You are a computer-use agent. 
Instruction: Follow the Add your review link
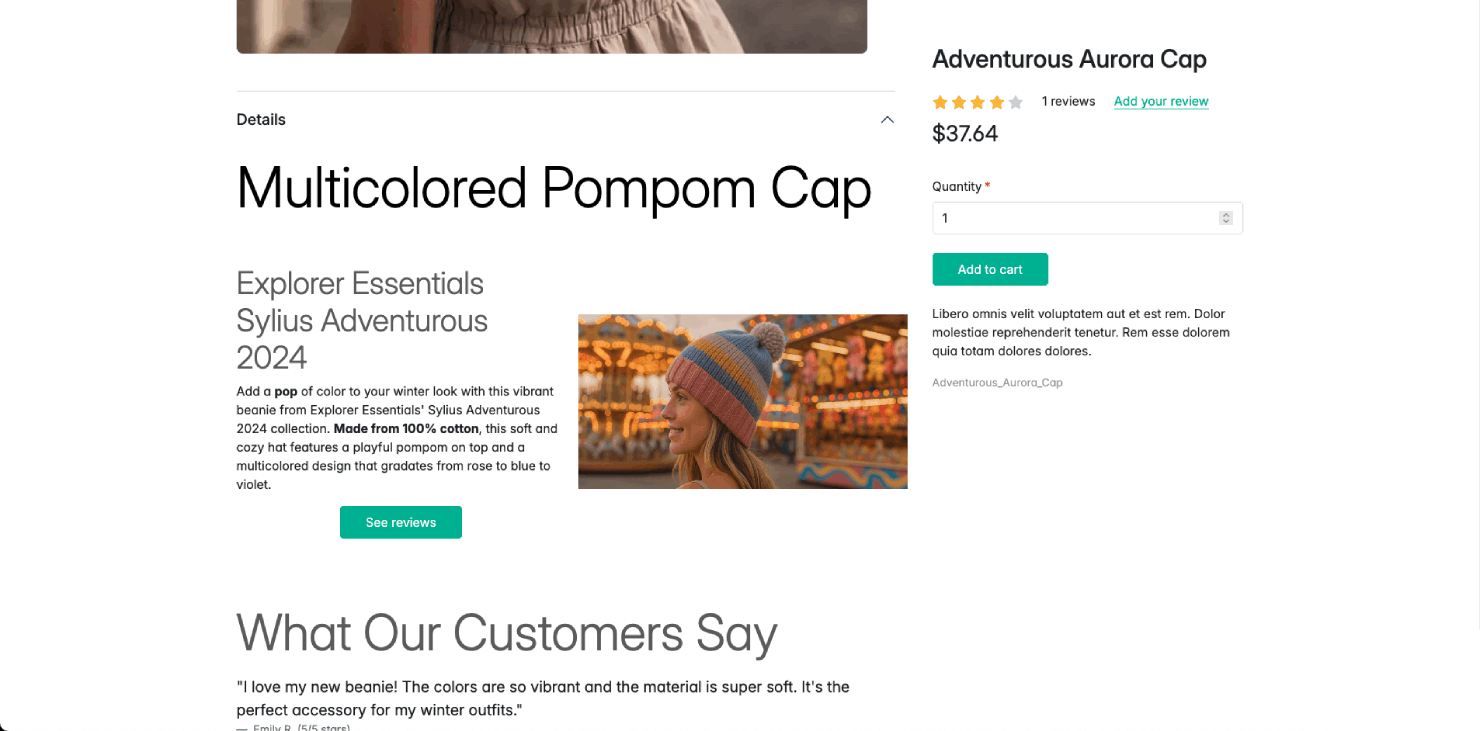(x=1161, y=101)
